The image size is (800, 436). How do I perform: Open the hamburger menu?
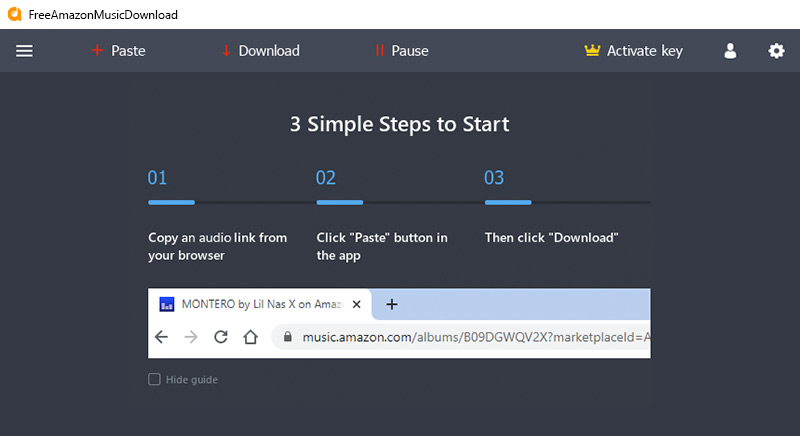[24, 51]
